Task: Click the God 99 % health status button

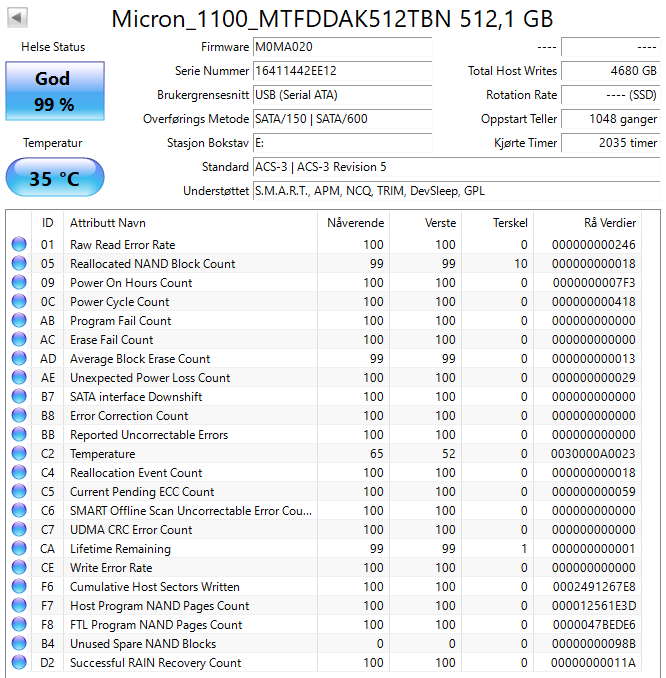Action: 54,91
